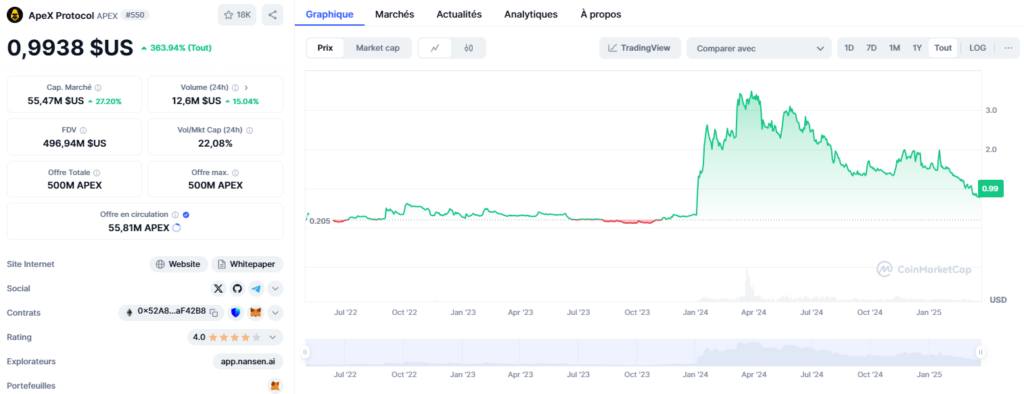Click the green 0.99 current price label
This screenshot has height=394, width=1024.
[x=990, y=189]
